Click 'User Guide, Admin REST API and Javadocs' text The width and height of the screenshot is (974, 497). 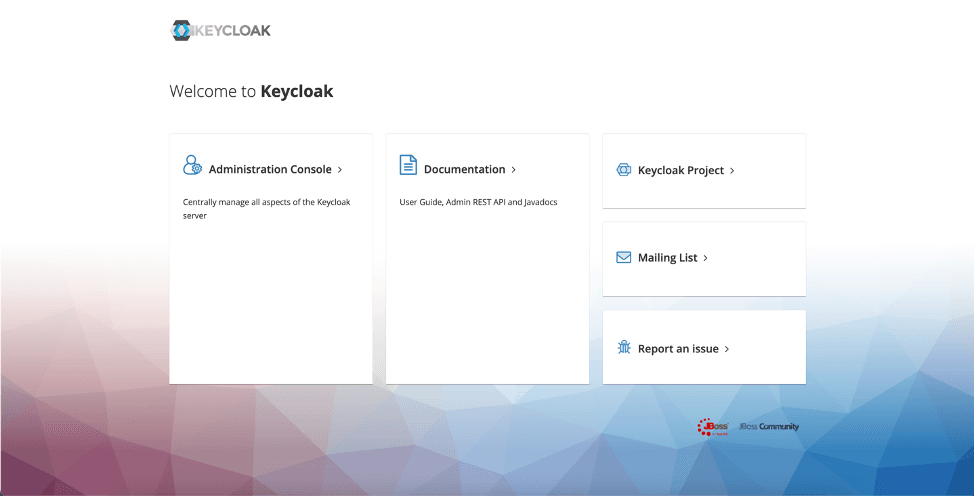[478, 202]
